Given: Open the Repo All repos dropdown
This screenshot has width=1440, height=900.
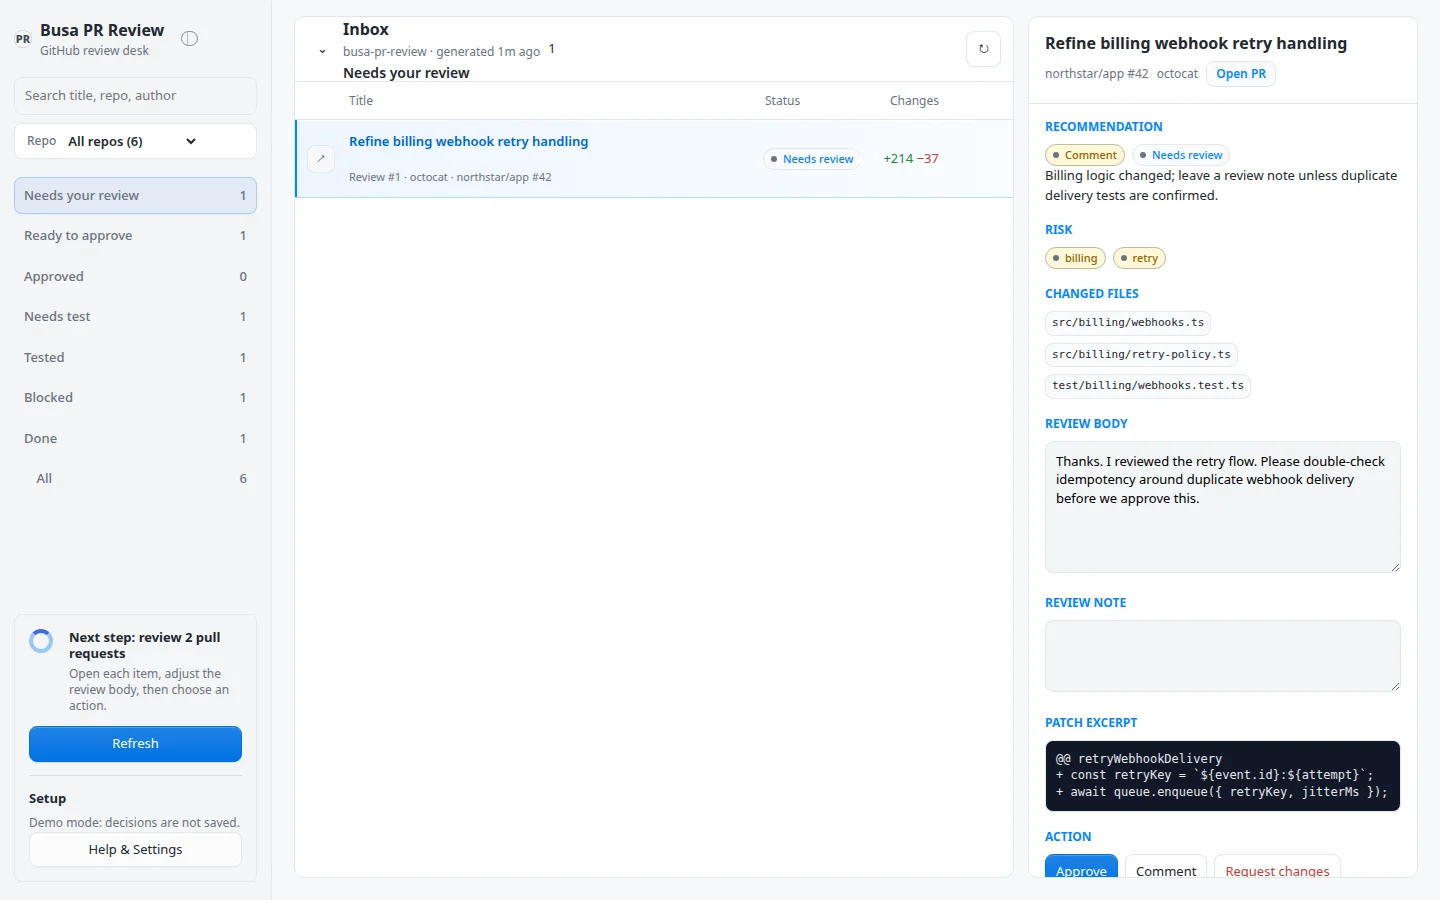Looking at the screenshot, I should coord(135,141).
